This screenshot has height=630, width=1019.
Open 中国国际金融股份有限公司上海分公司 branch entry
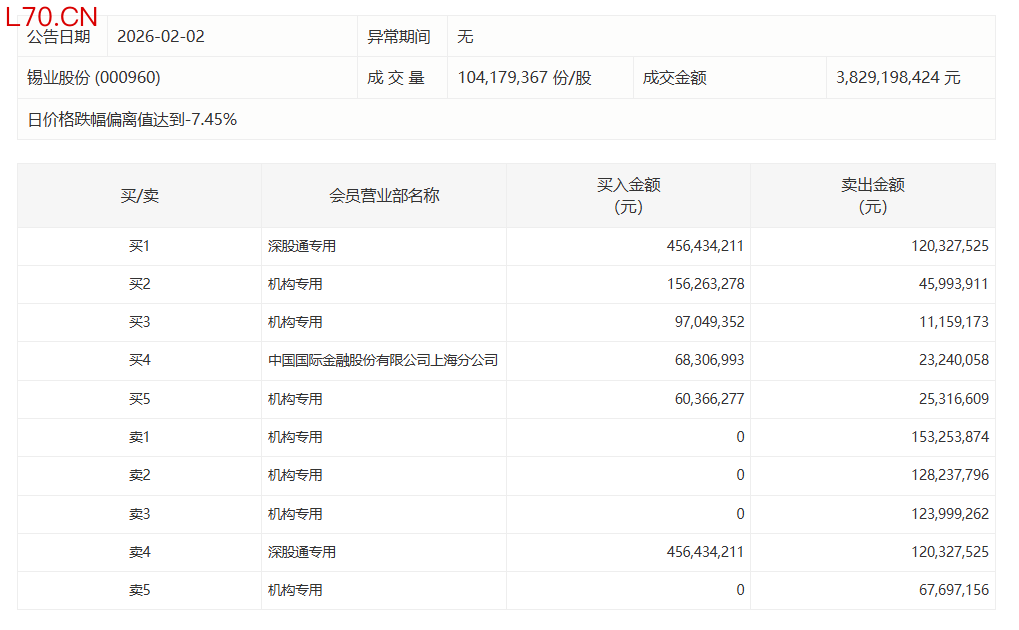(x=383, y=361)
